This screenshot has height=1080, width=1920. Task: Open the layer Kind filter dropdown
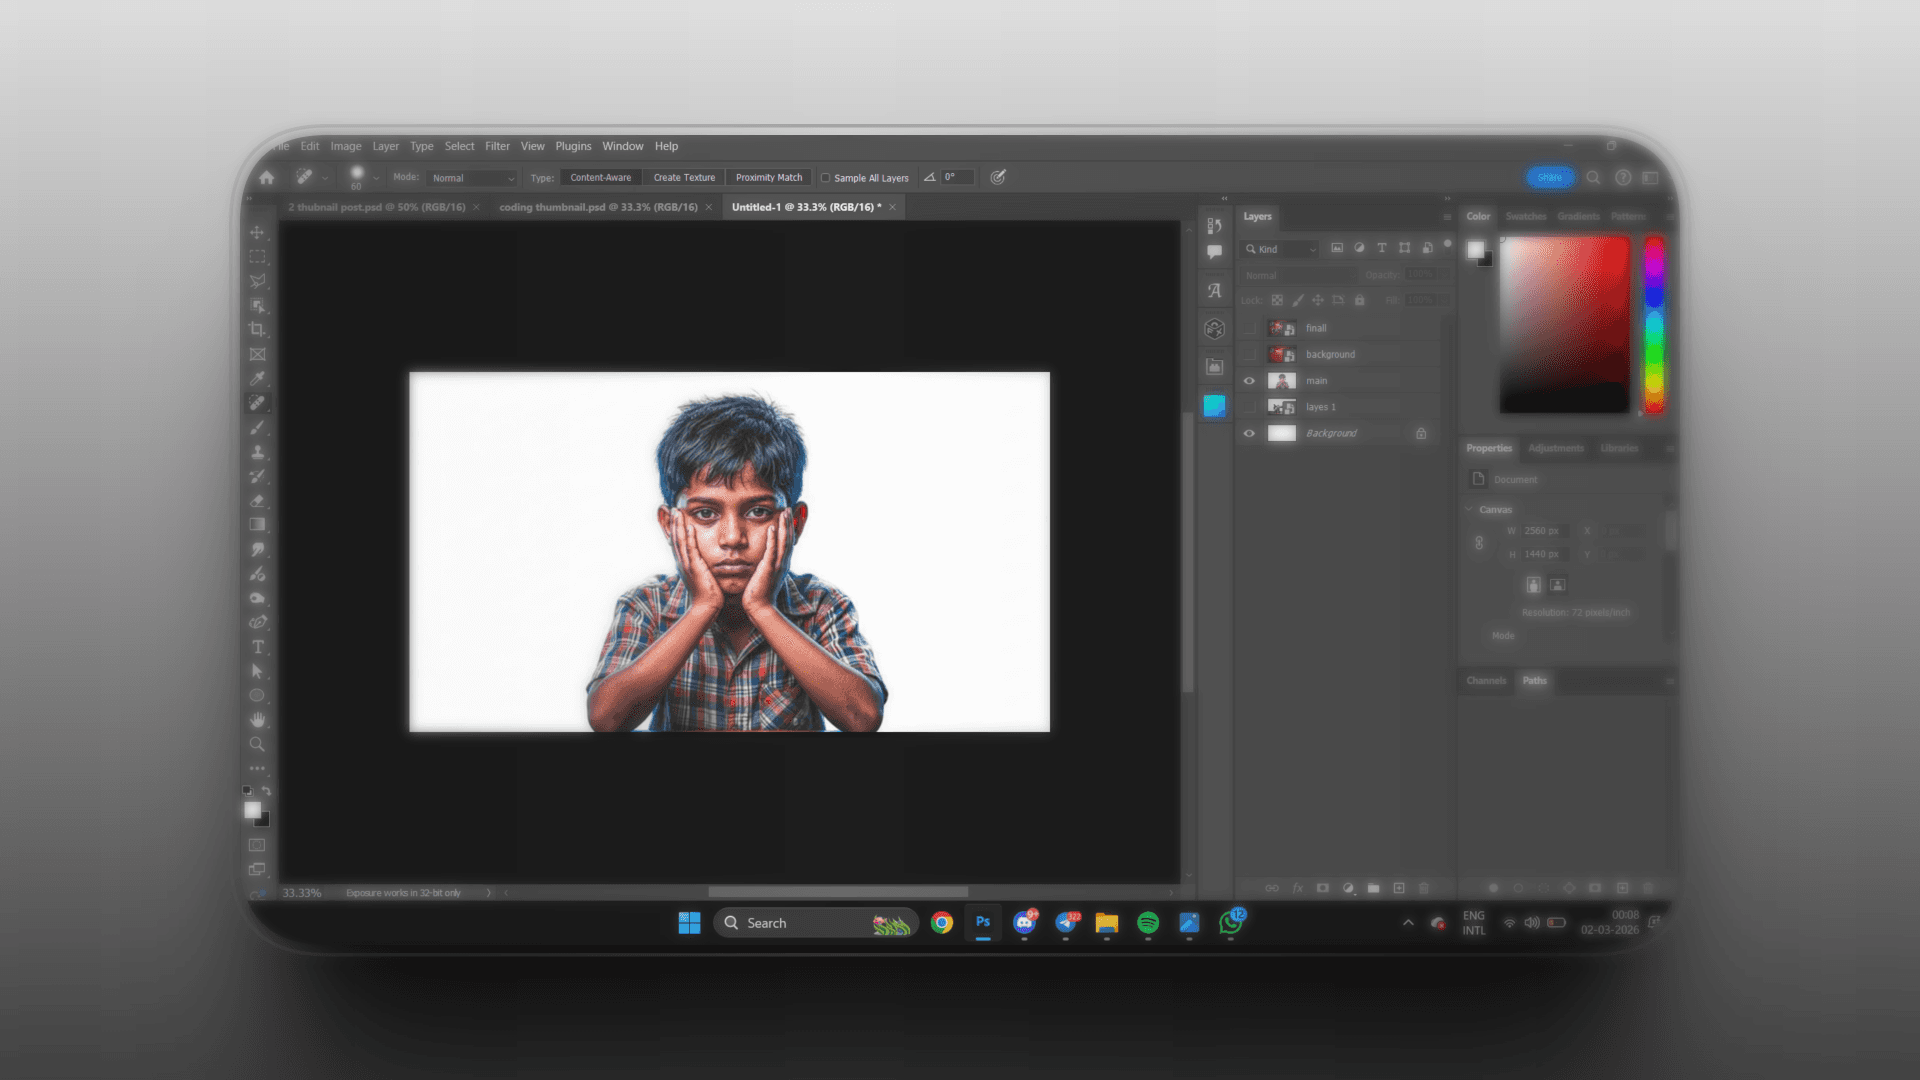click(1281, 249)
